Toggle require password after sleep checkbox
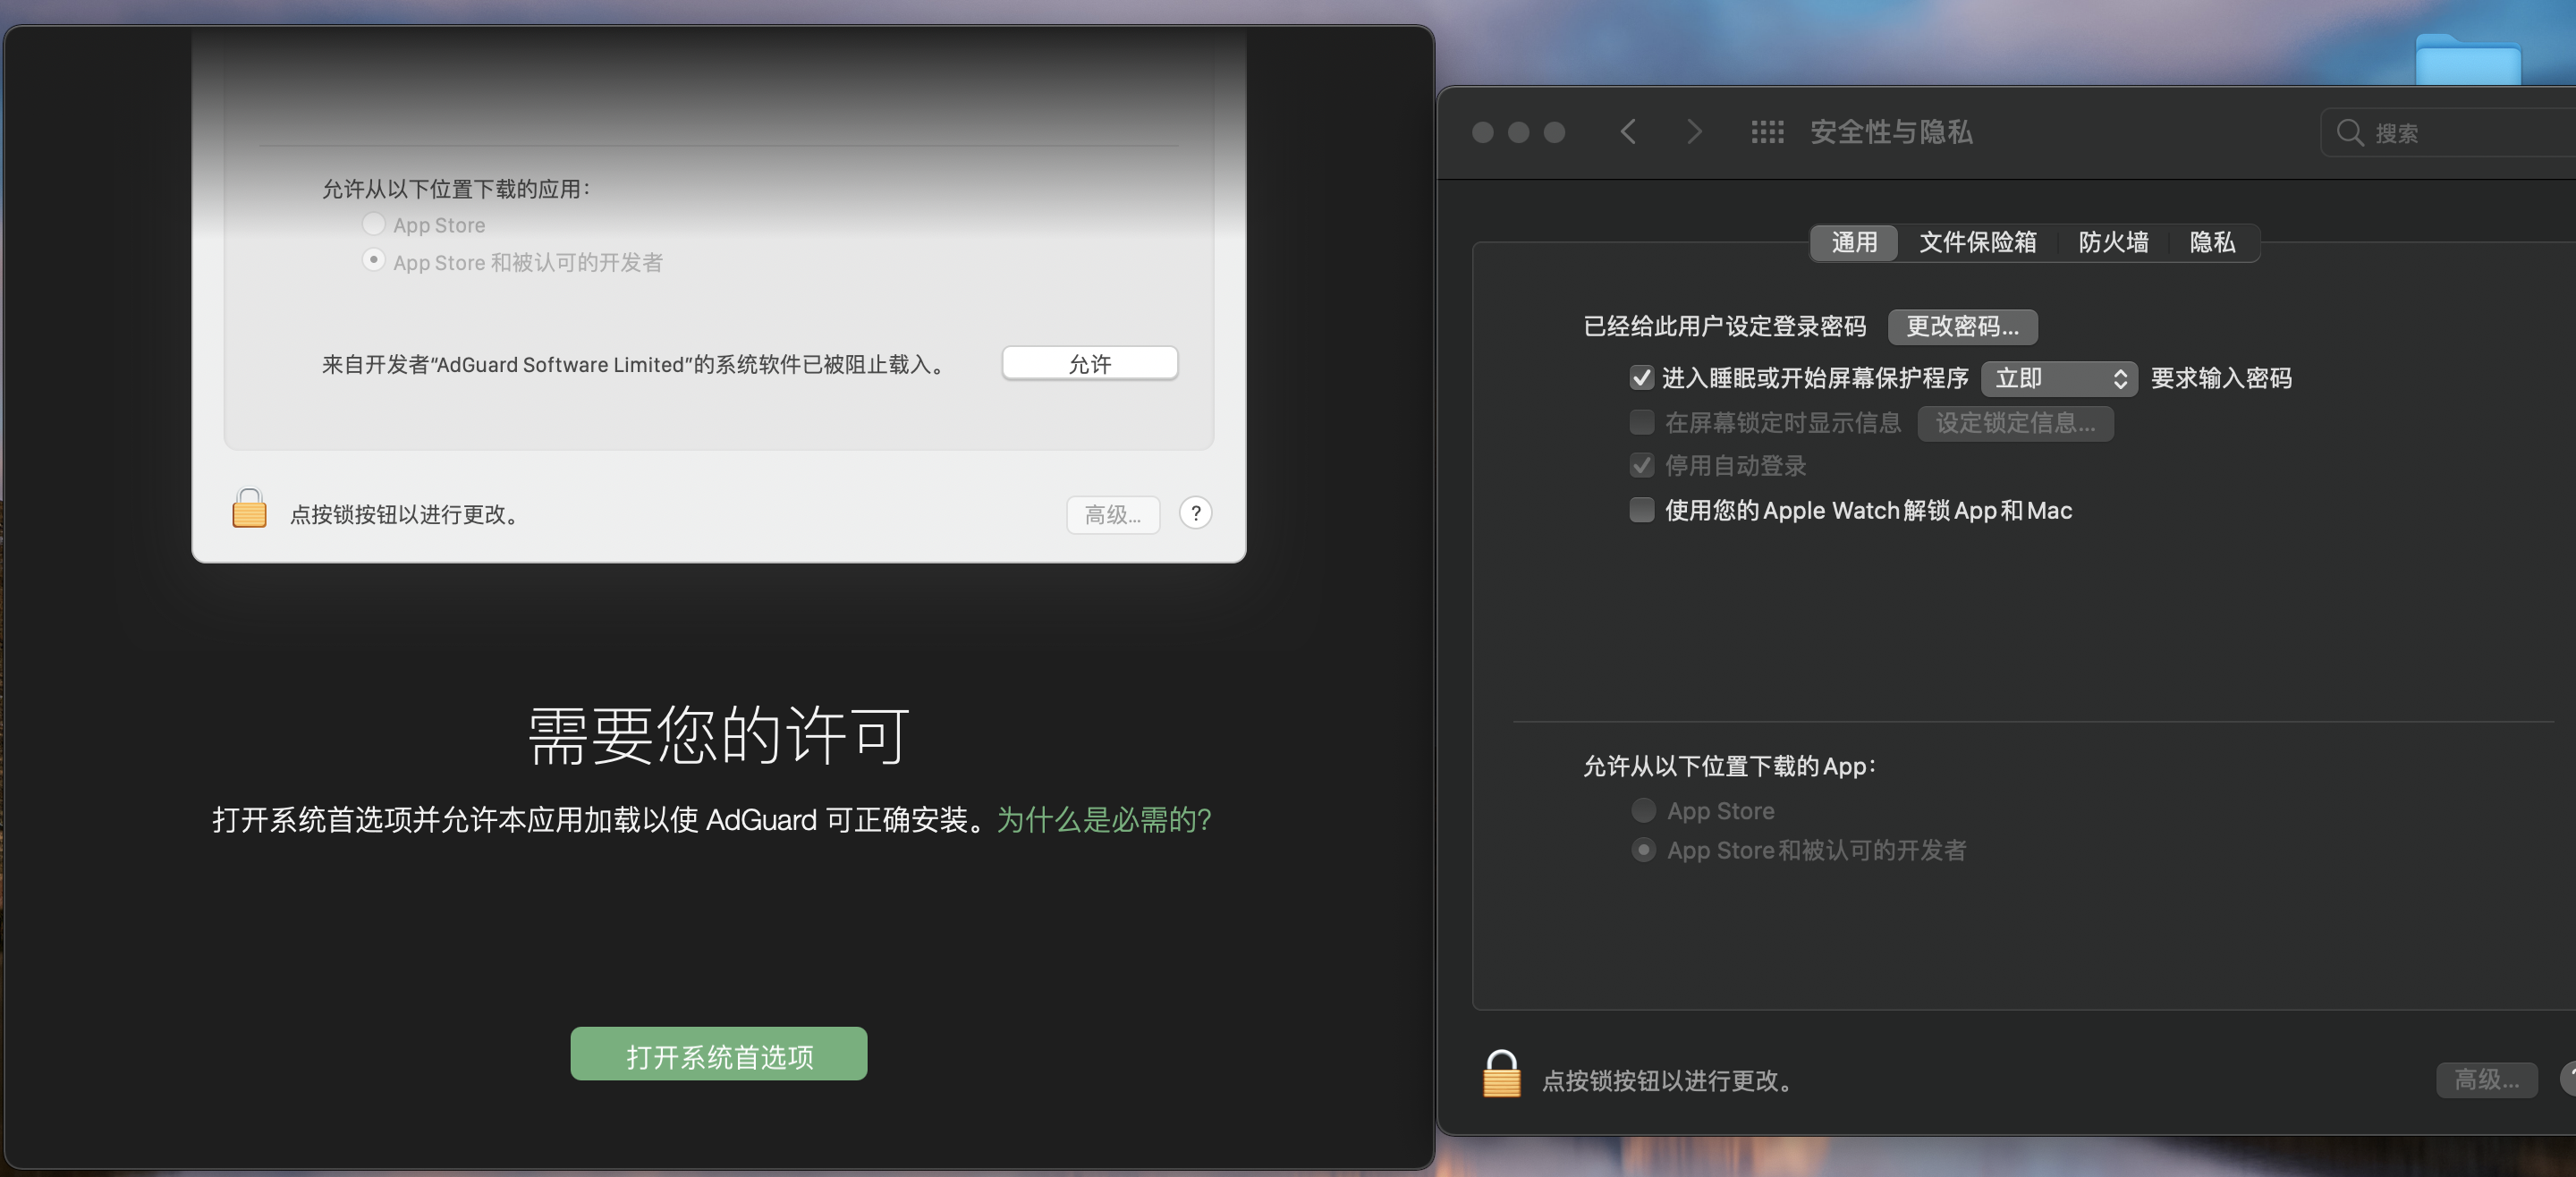The width and height of the screenshot is (2576, 1177). point(1641,378)
